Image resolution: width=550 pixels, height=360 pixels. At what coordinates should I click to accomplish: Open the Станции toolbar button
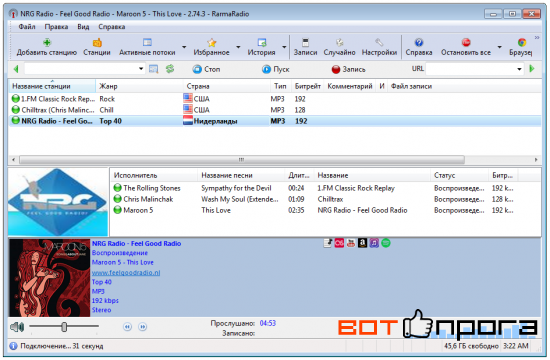tap(97, 47)
